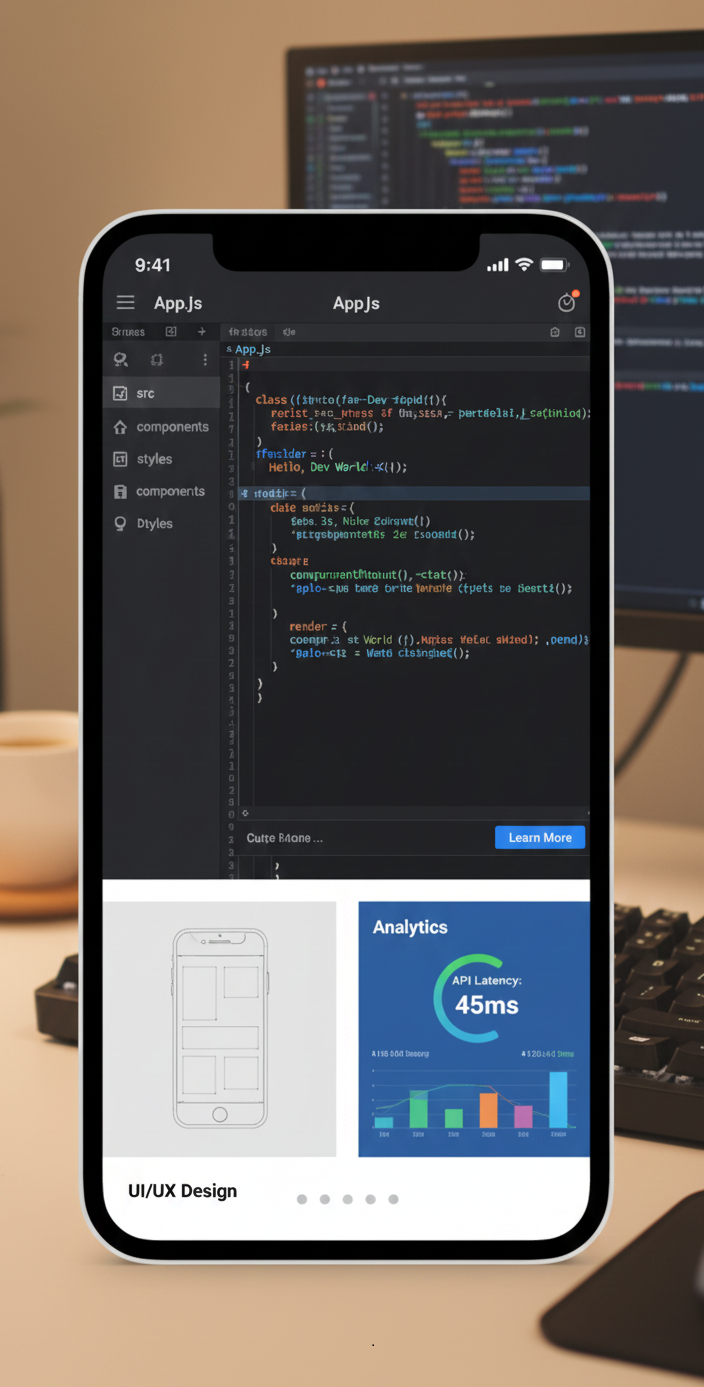The width and height of the screenshot is (704, 1387).
Task: Click the UI/UX Design label
Action: [182, 1191]
